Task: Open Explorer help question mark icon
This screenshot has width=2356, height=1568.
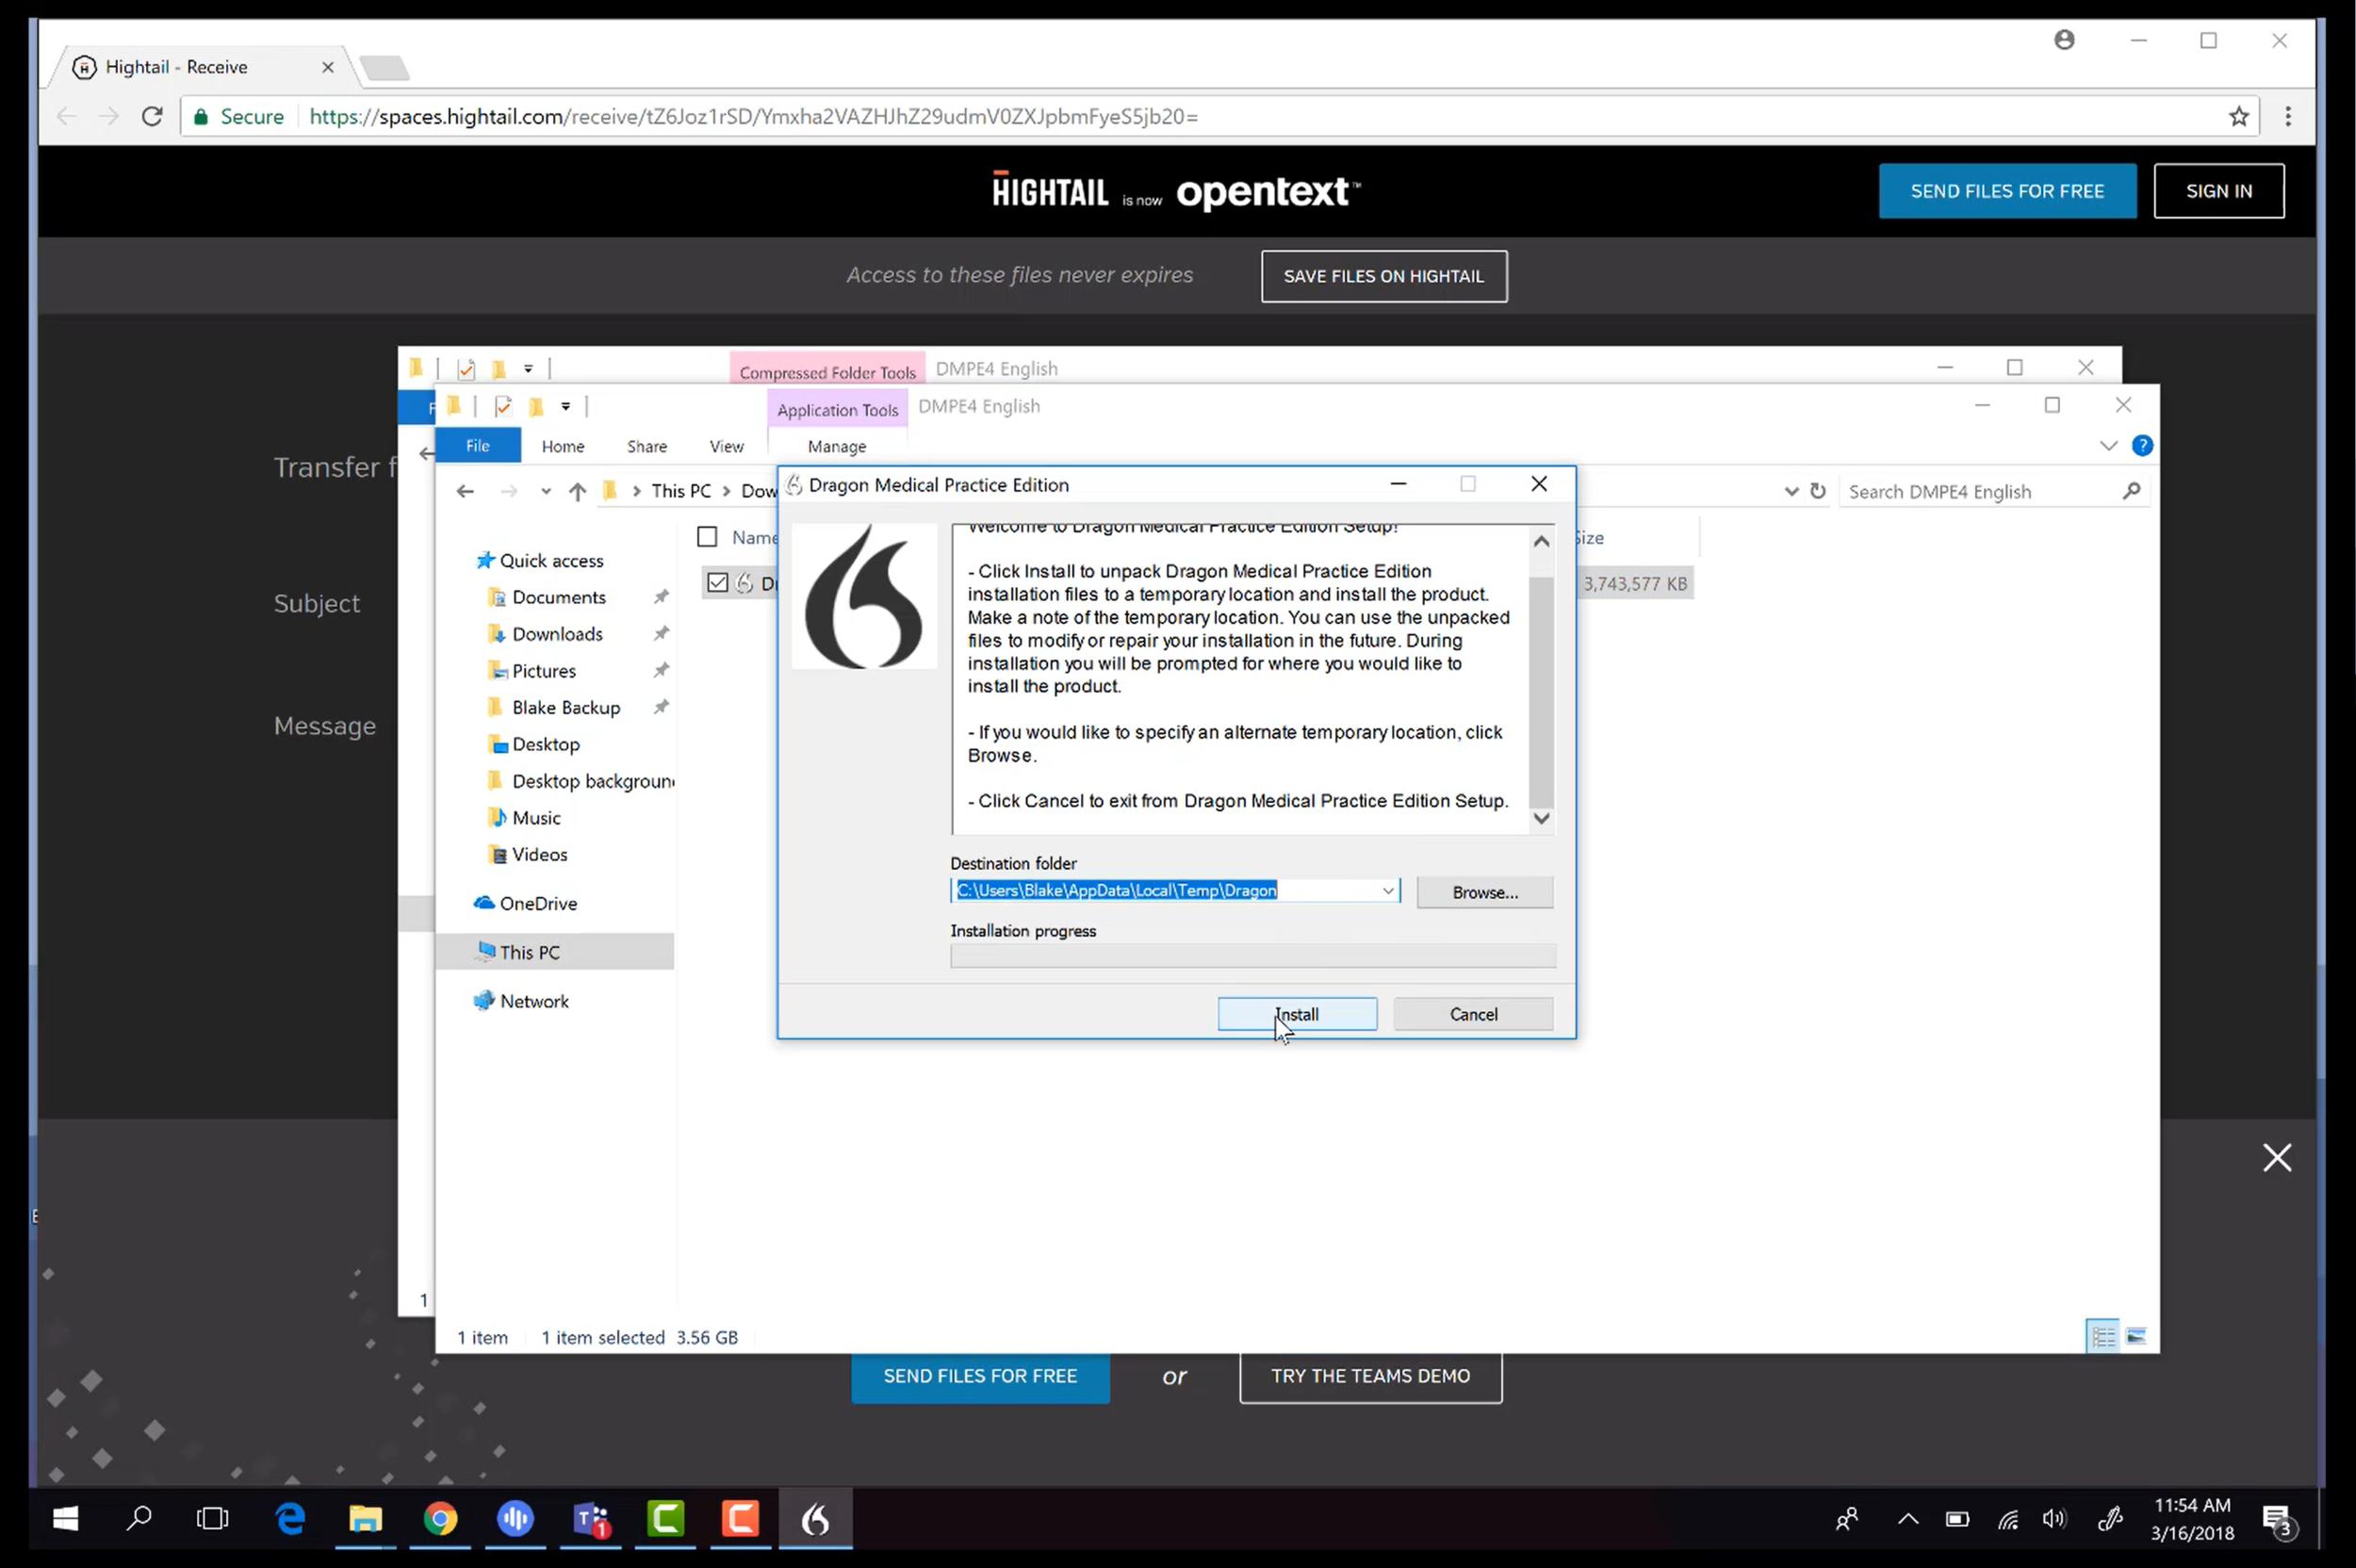Action: pyautogui.click(x=2142, y=445)
